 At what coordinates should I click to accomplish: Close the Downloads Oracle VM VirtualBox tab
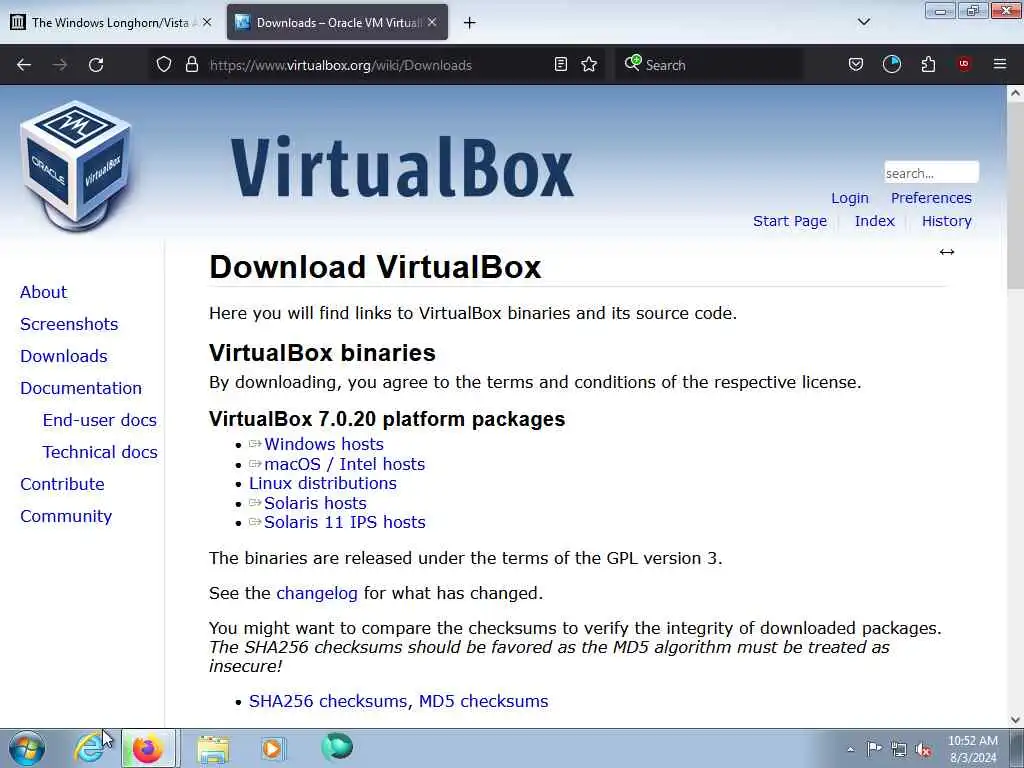pos(432,22)
